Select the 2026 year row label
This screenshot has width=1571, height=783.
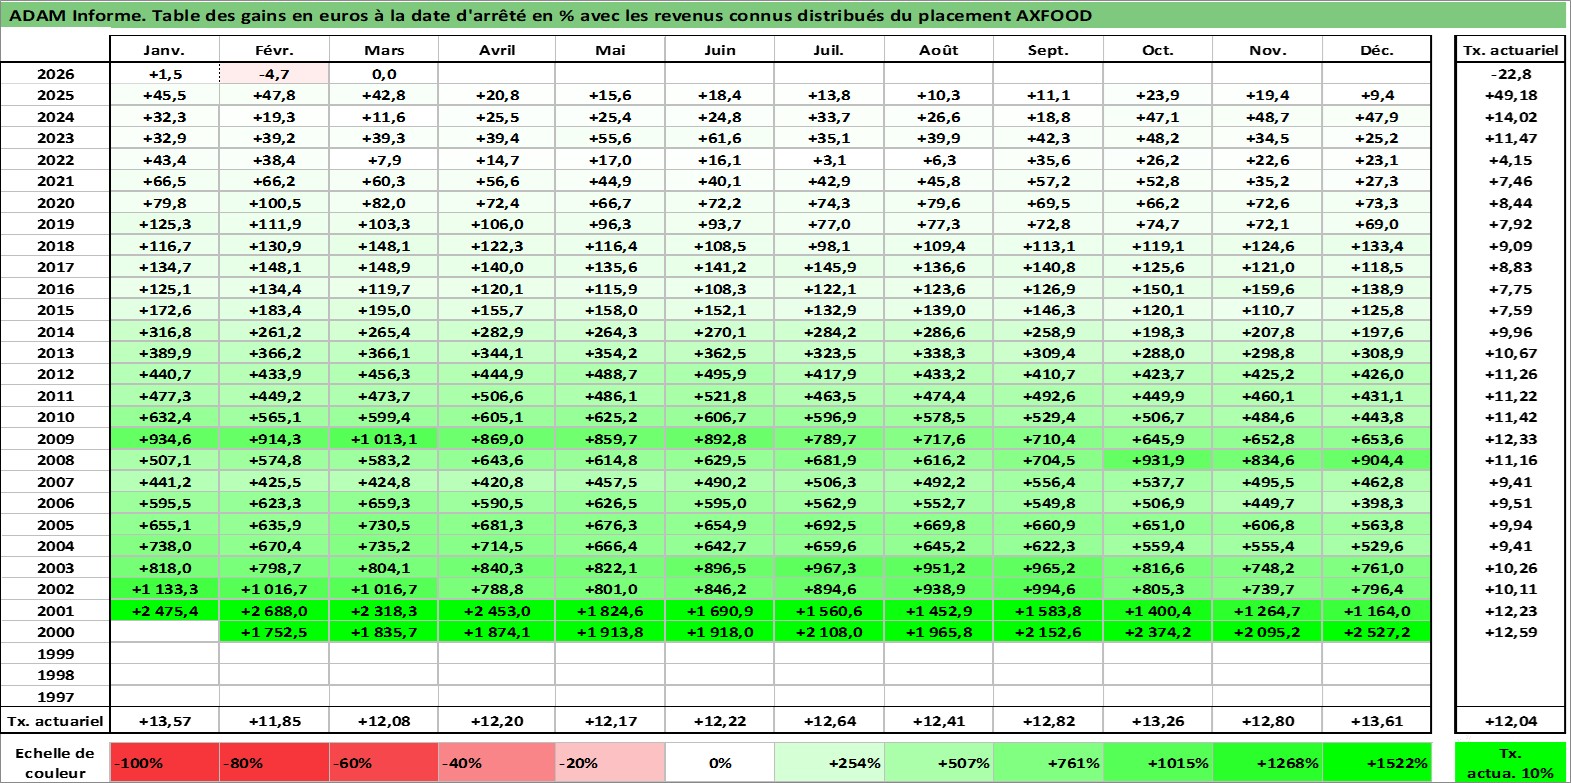pyautogui.click(x=55, y=74)
